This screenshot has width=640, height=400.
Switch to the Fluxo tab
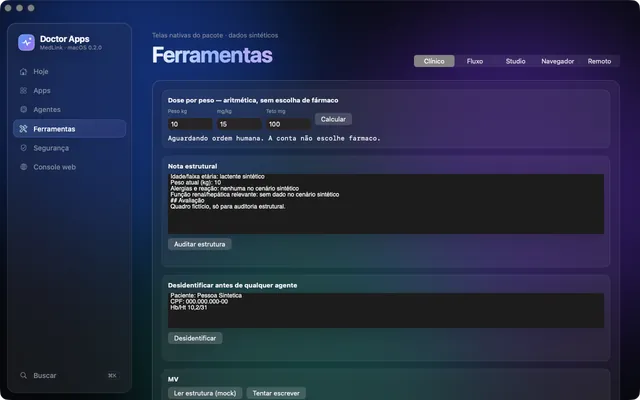(475, 61)
